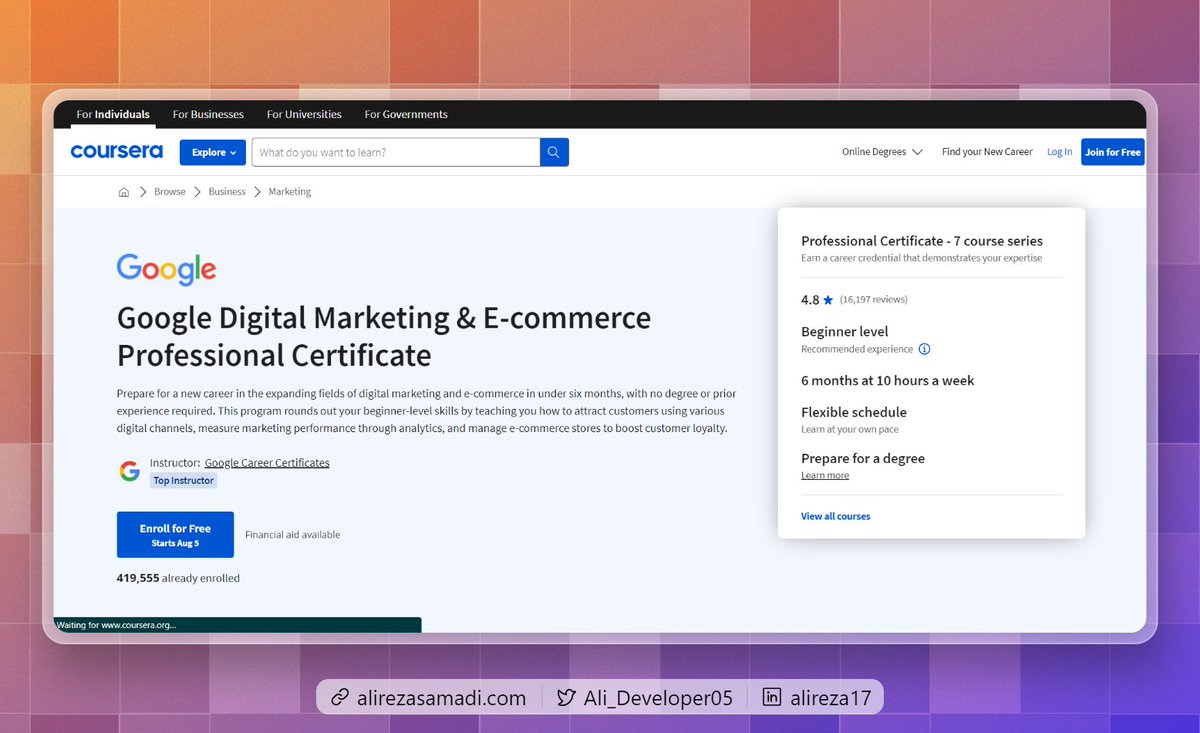Switch to For Governments tab
Viewport: 1200px width, 733px height.
click(406, 114)
